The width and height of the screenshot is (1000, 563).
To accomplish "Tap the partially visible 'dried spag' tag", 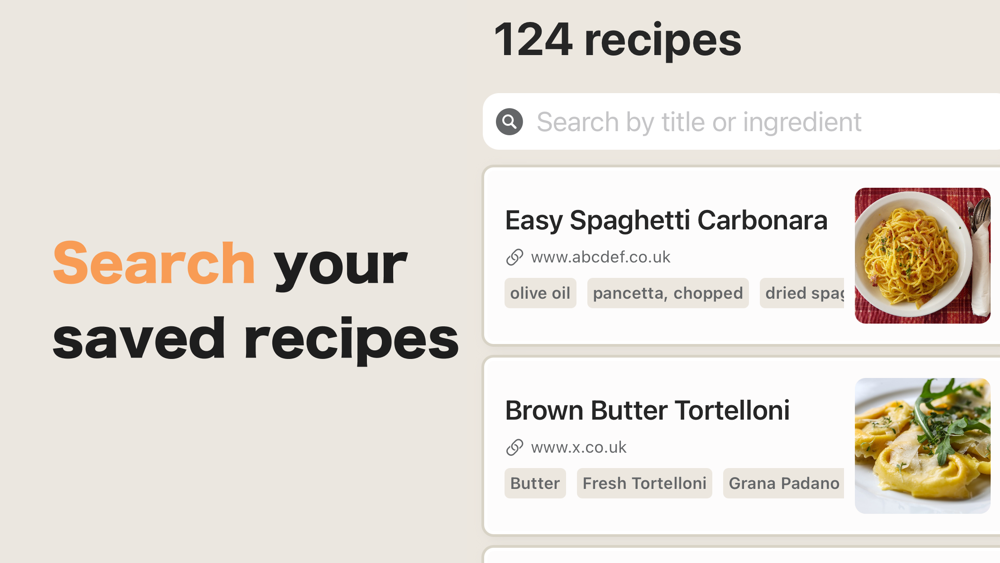I will coord(803,293).
